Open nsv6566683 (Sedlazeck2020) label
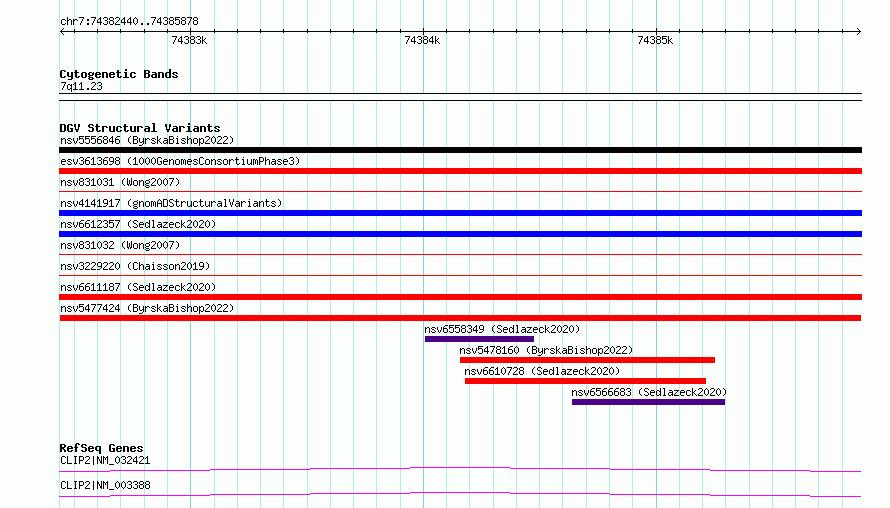Viewport: 890px width, 508px height. pos(649,392)
